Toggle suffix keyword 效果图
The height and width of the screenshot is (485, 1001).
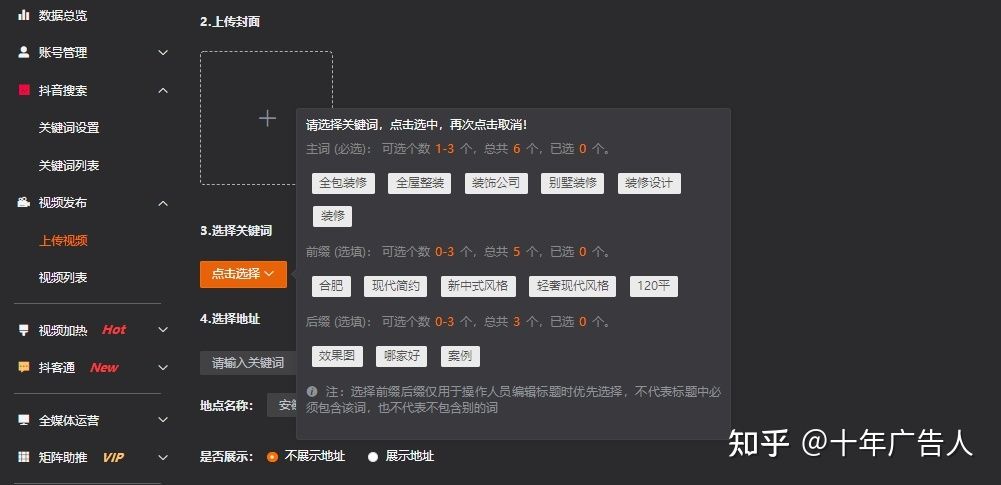click(337, 356)
